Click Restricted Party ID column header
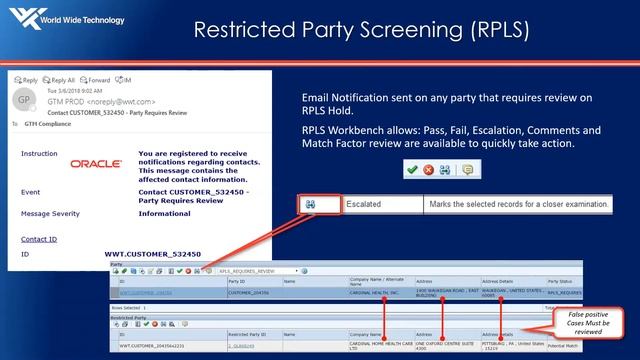The image size is (640, 360). pyautogui.click(x=247, y=334)
